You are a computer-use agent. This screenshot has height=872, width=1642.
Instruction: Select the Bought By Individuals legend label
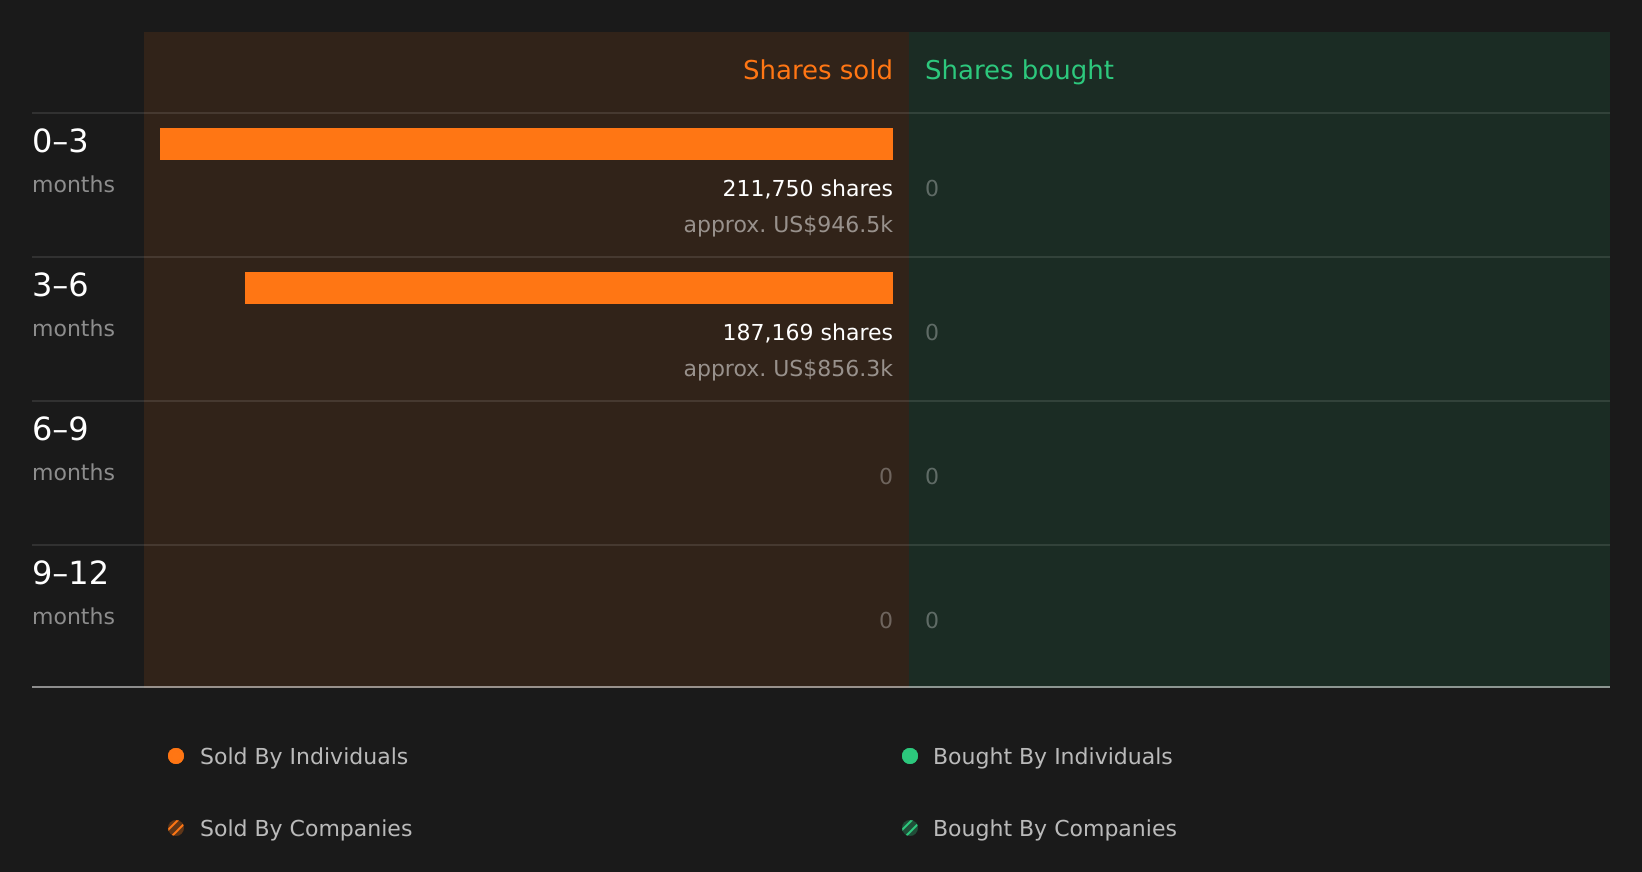[1052, 757]
